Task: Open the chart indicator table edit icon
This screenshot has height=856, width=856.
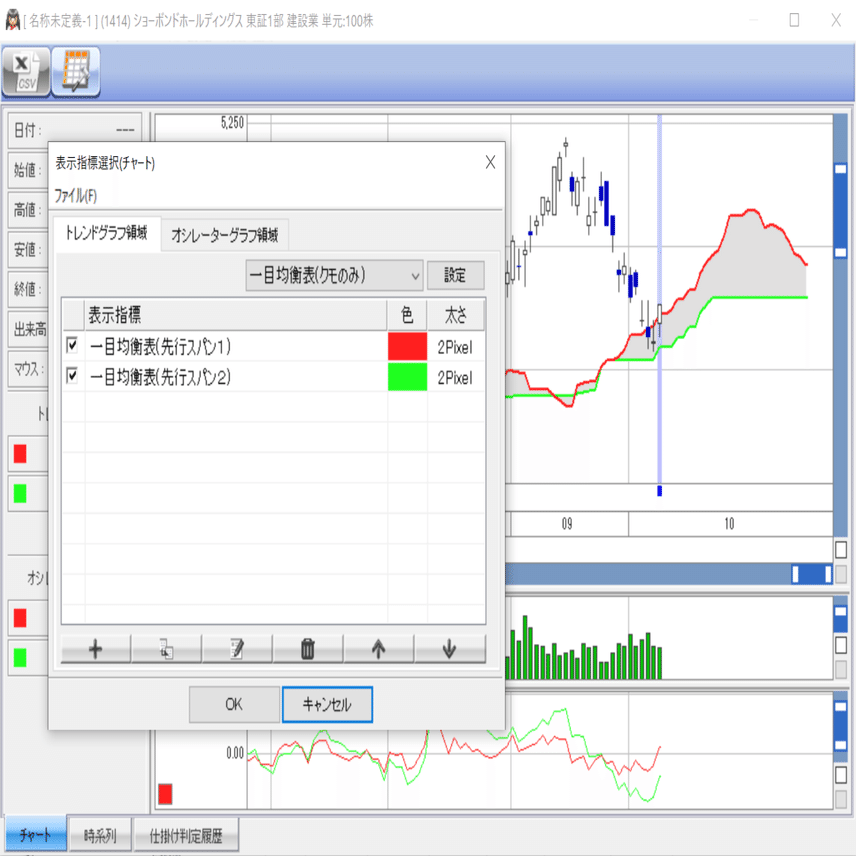Action: pos(75,72)
